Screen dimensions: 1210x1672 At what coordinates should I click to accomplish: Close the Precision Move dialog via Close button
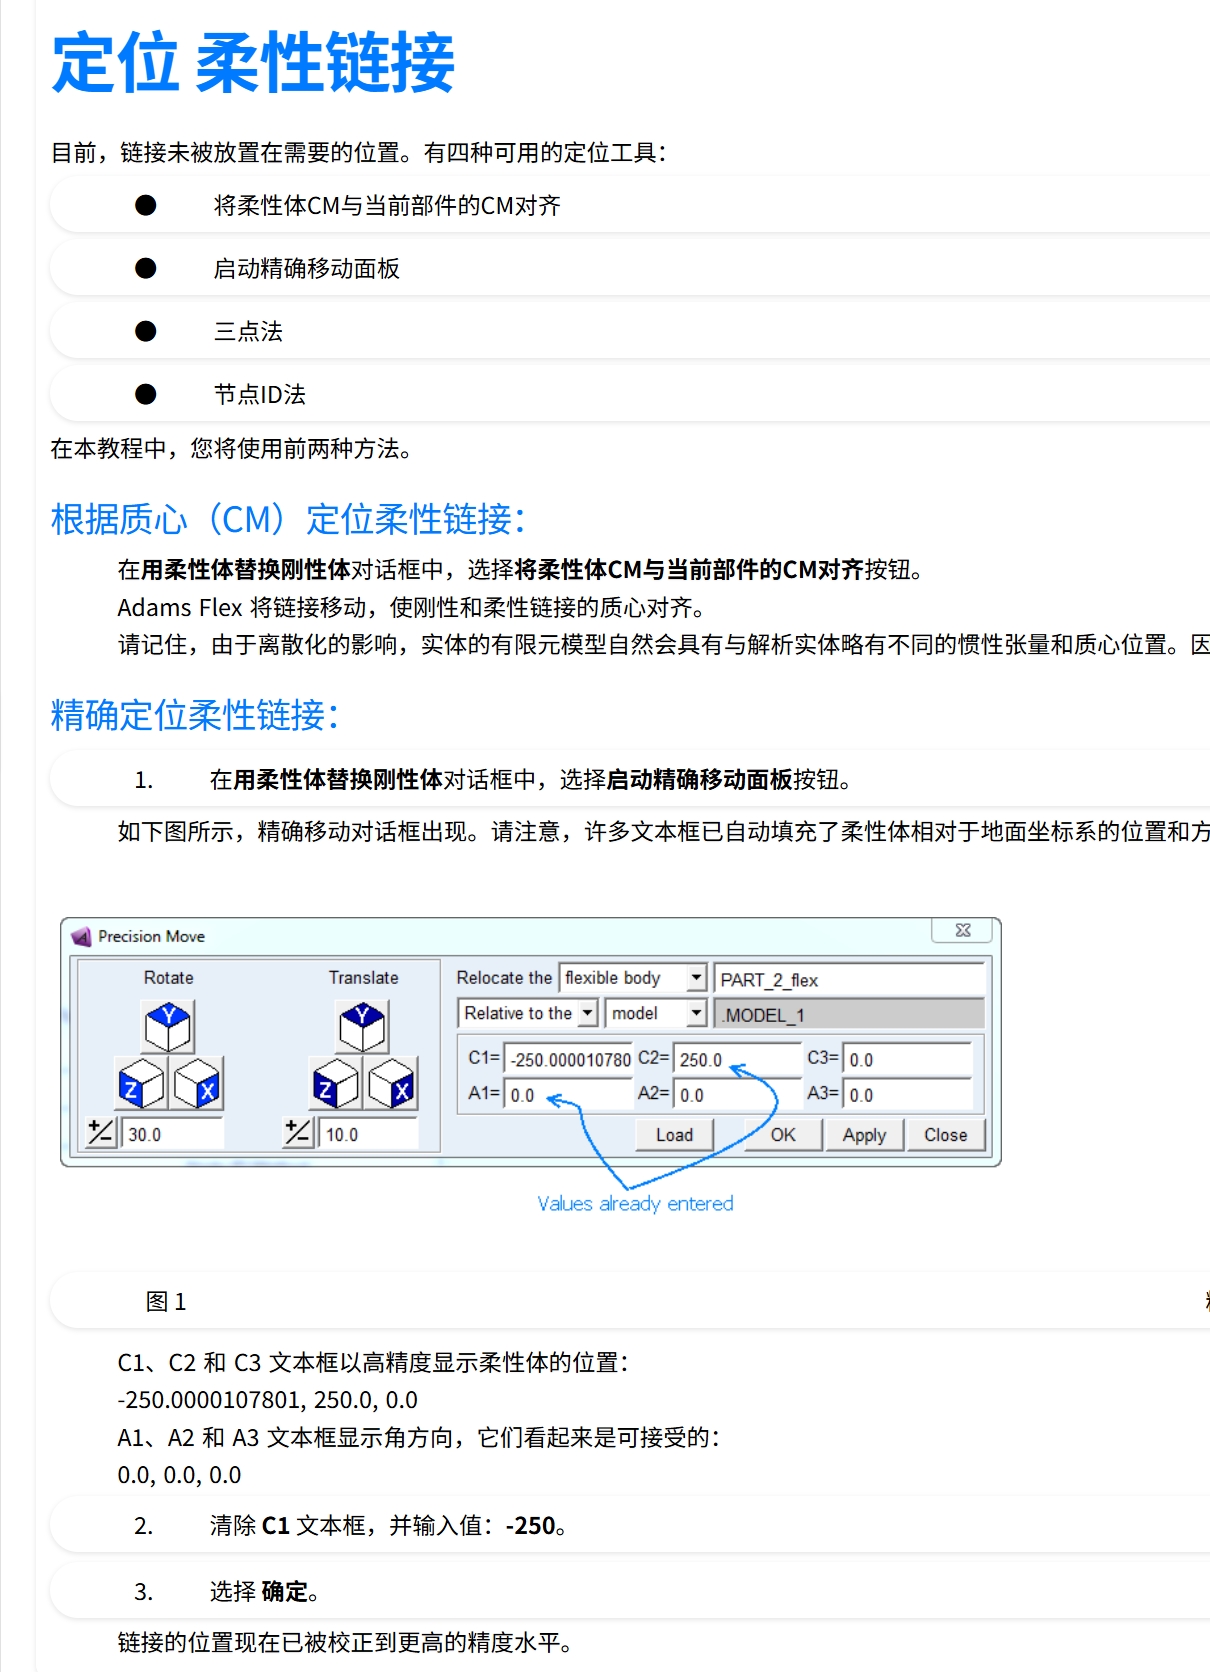click(945, 1135)
